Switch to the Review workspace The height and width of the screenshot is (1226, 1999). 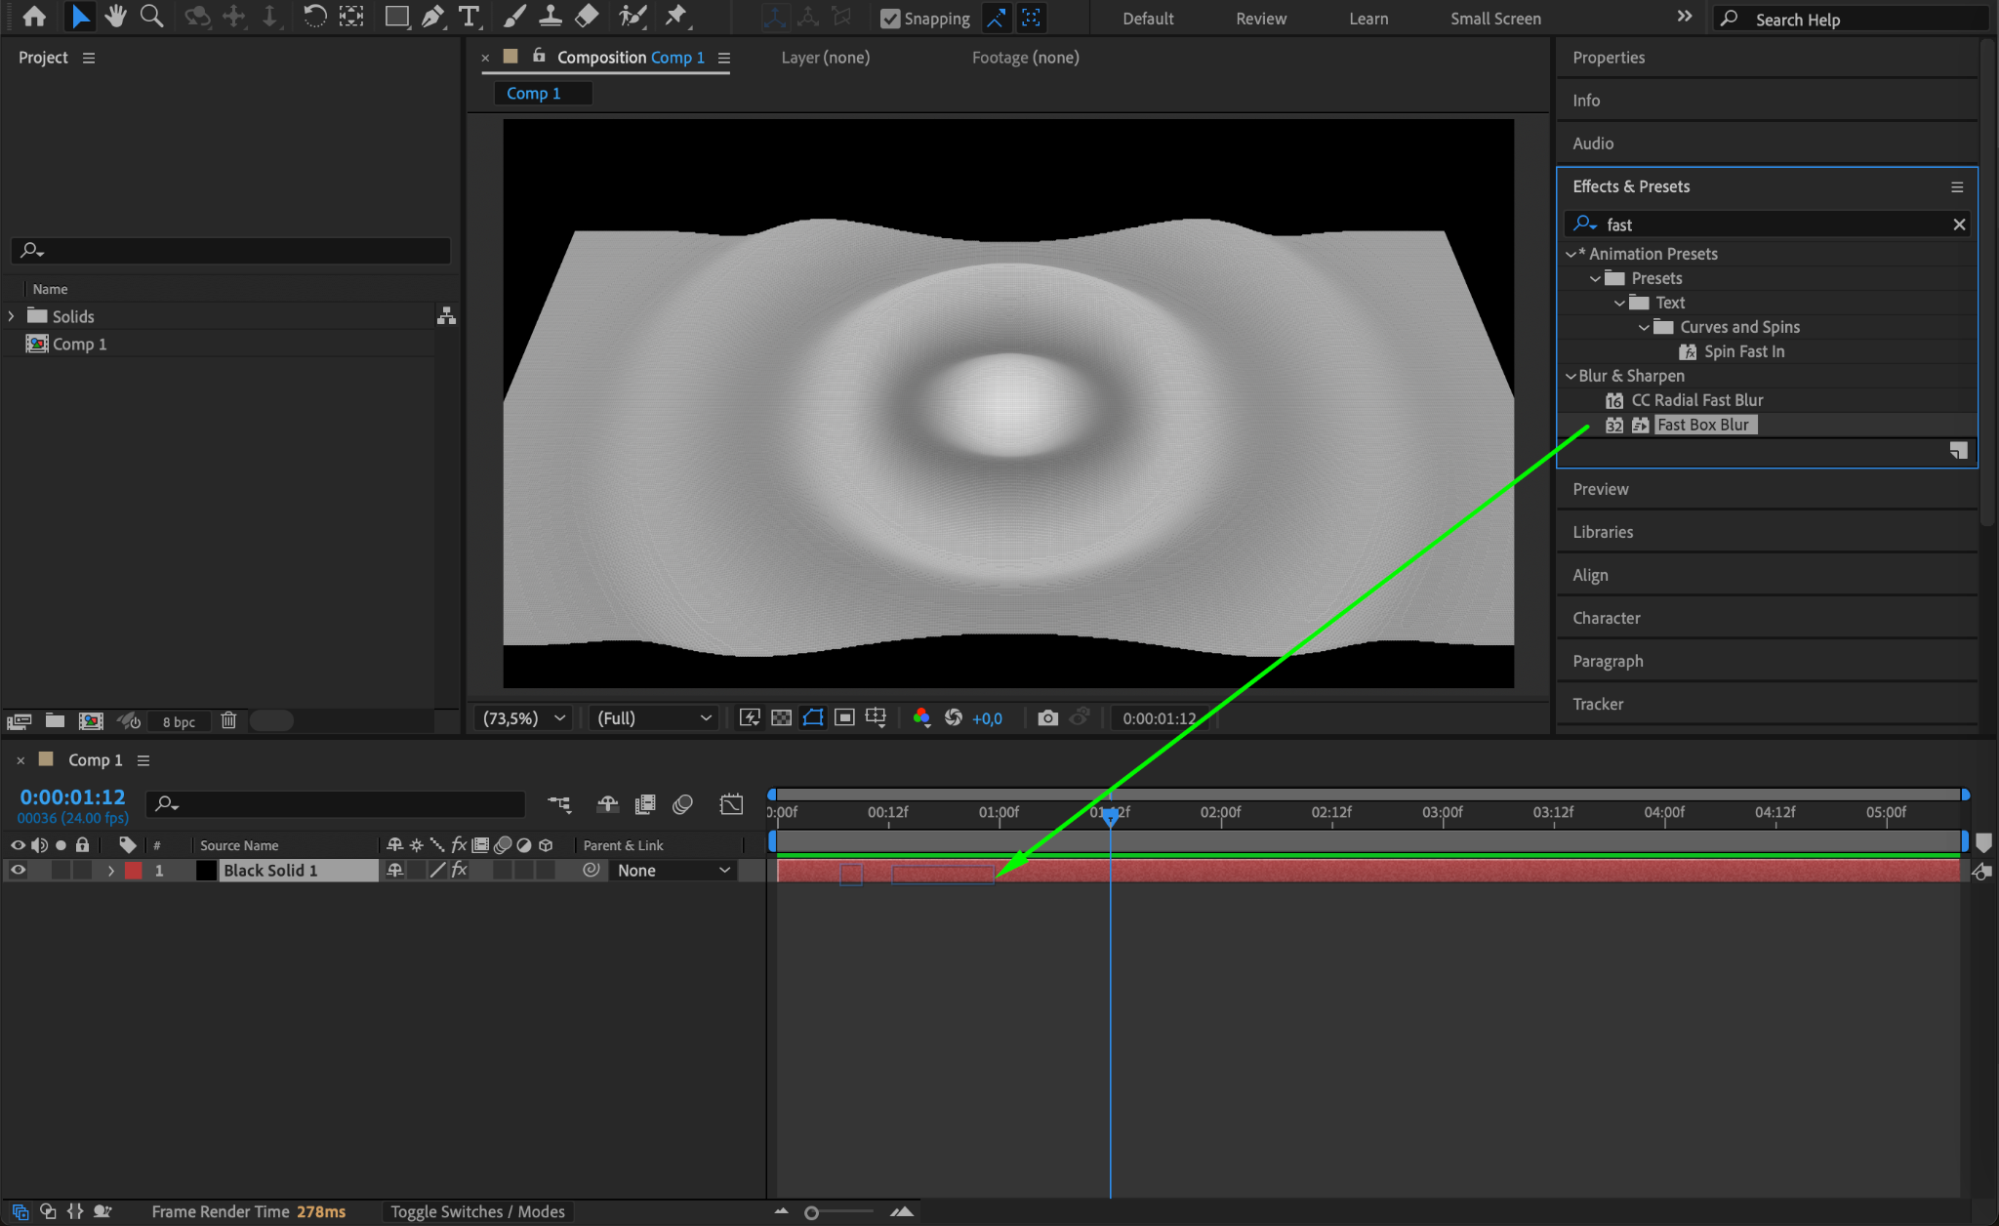coord(1260,18)
